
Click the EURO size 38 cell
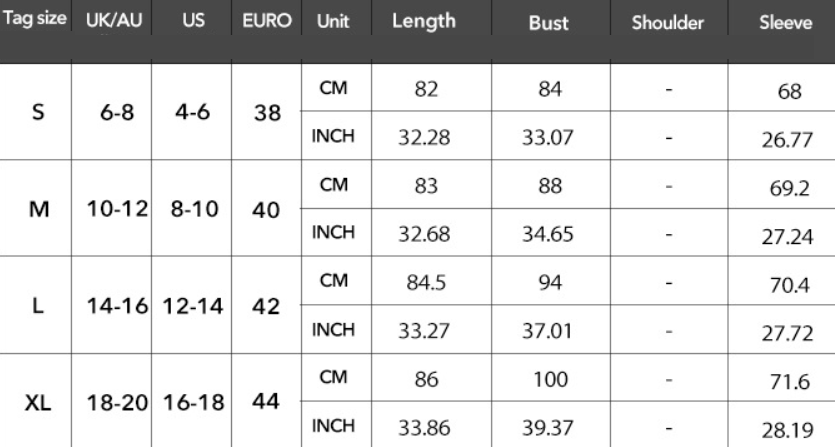tap(267, 112)
